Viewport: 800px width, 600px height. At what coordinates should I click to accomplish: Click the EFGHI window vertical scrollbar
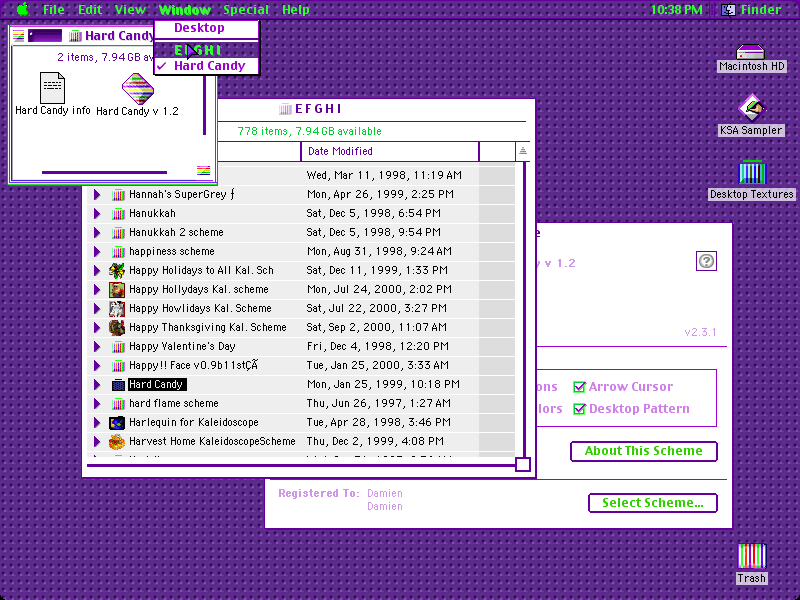tap(523, 309)
